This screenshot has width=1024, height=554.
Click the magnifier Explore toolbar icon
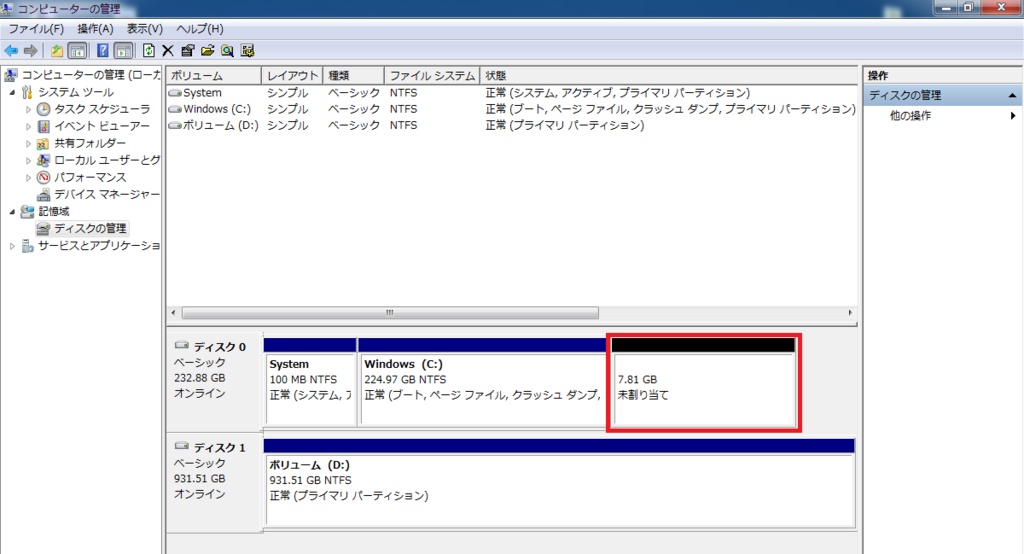tap(227, 50)
